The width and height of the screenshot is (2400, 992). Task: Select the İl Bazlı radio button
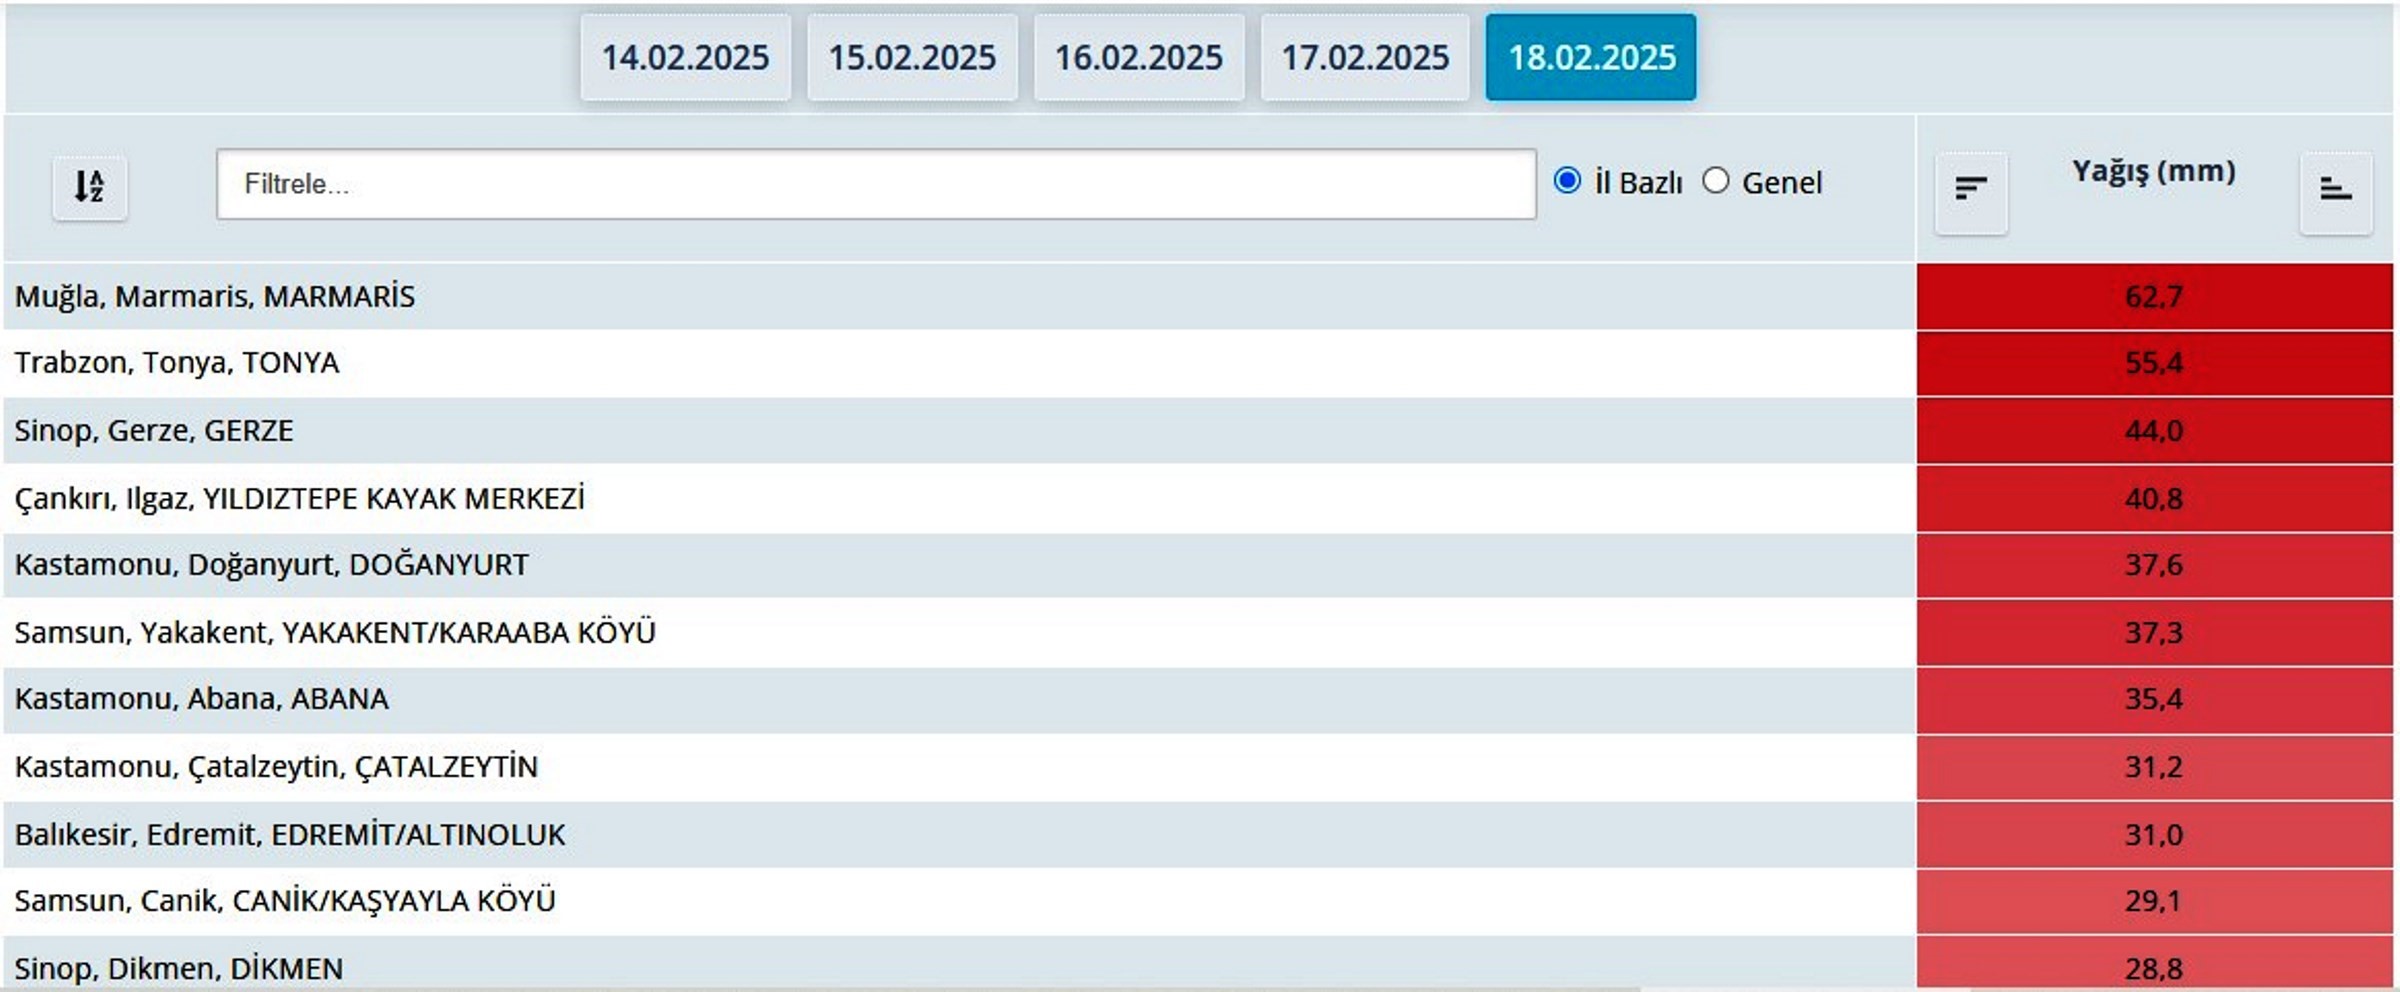click(x=1567, y=181)
